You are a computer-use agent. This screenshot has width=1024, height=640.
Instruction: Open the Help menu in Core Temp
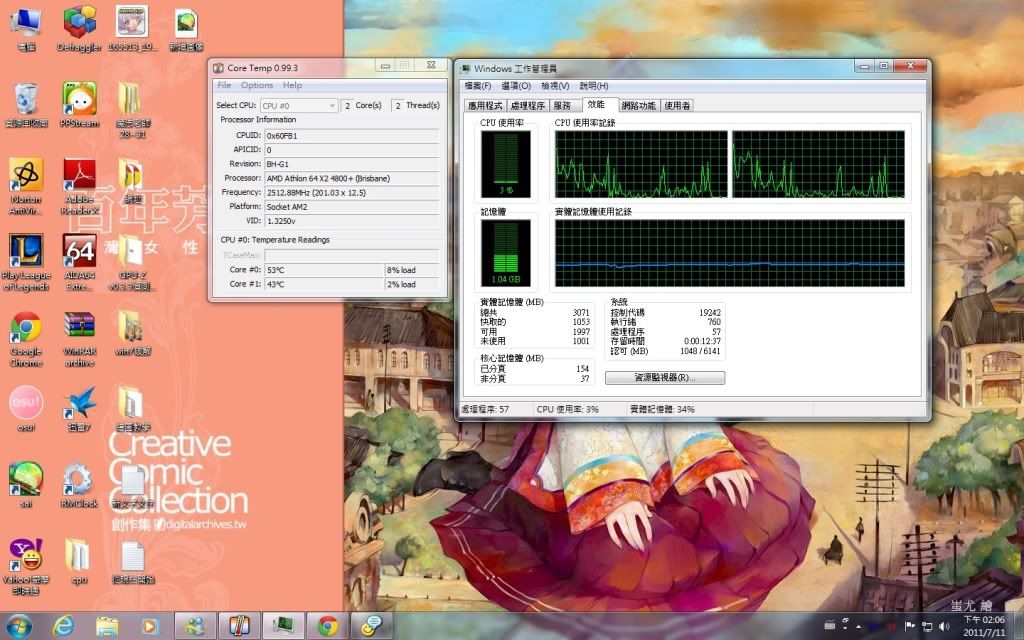[x=292, y=85]
